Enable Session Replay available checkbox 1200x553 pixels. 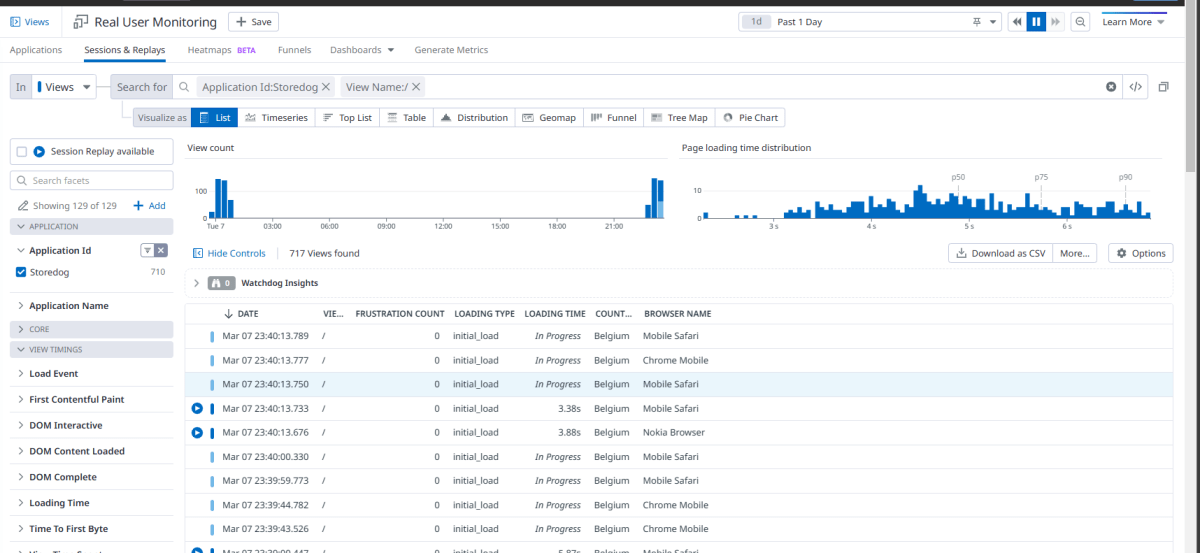22,152
